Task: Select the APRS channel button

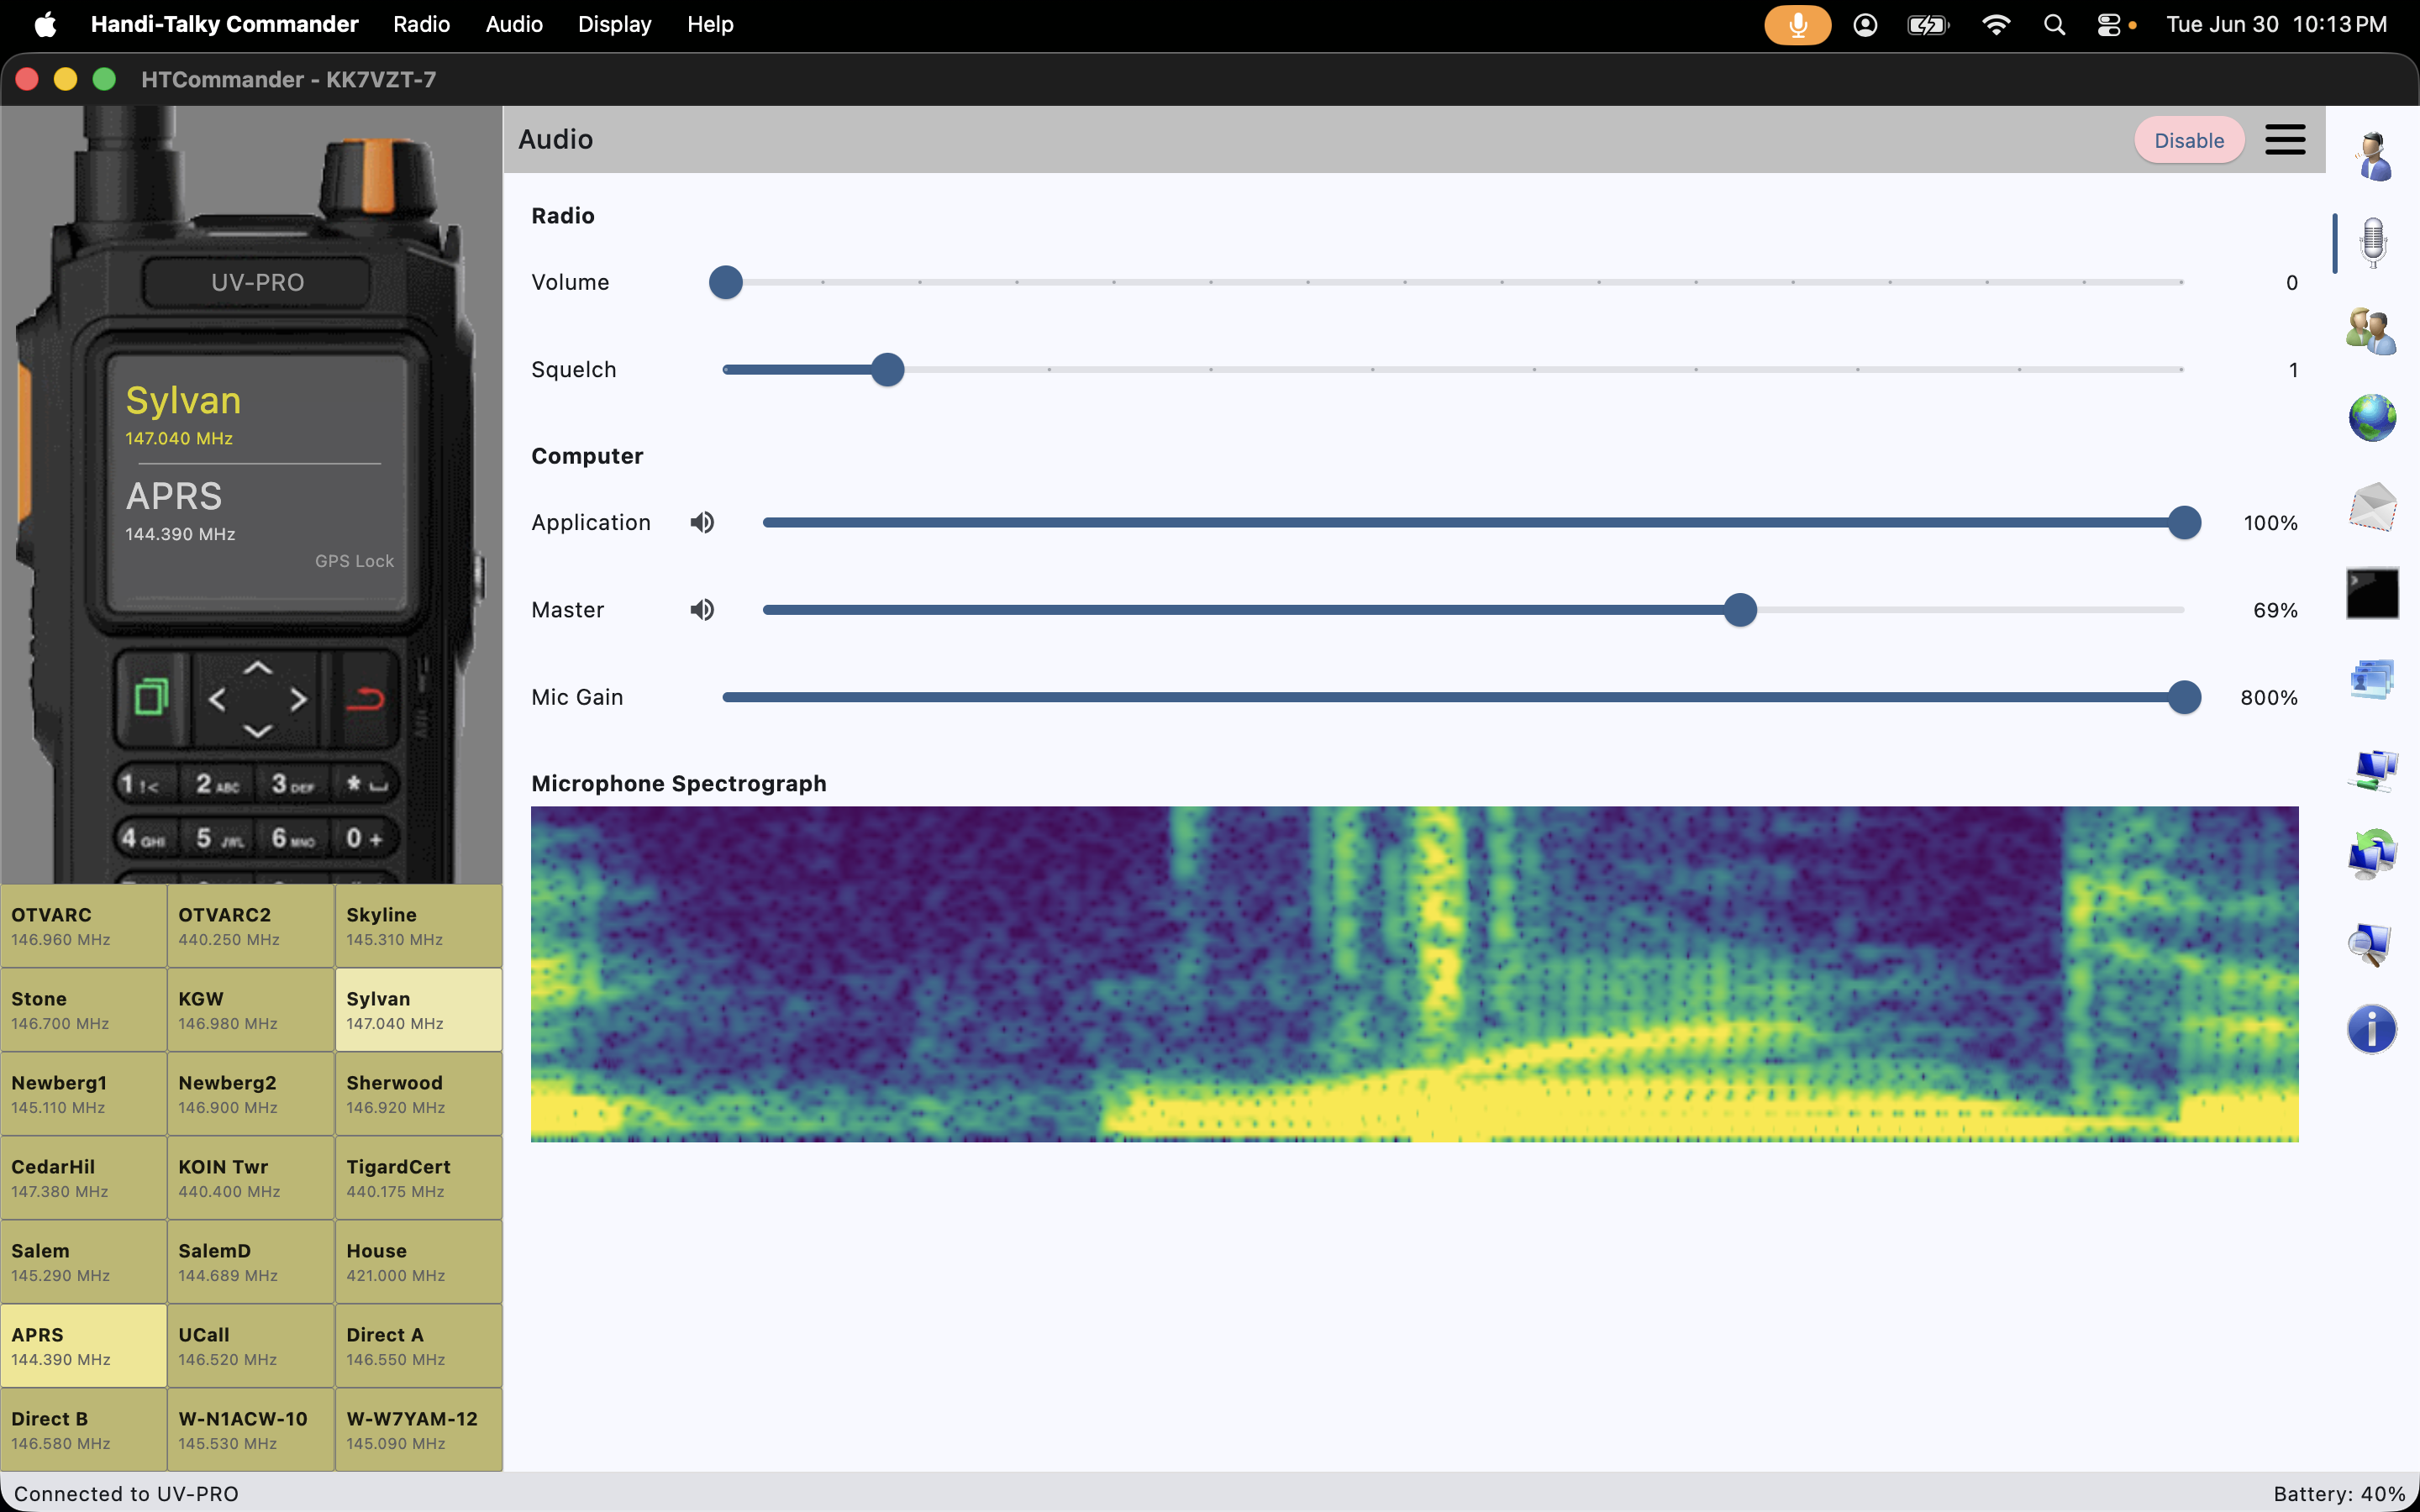Action: coord(84,1346)
